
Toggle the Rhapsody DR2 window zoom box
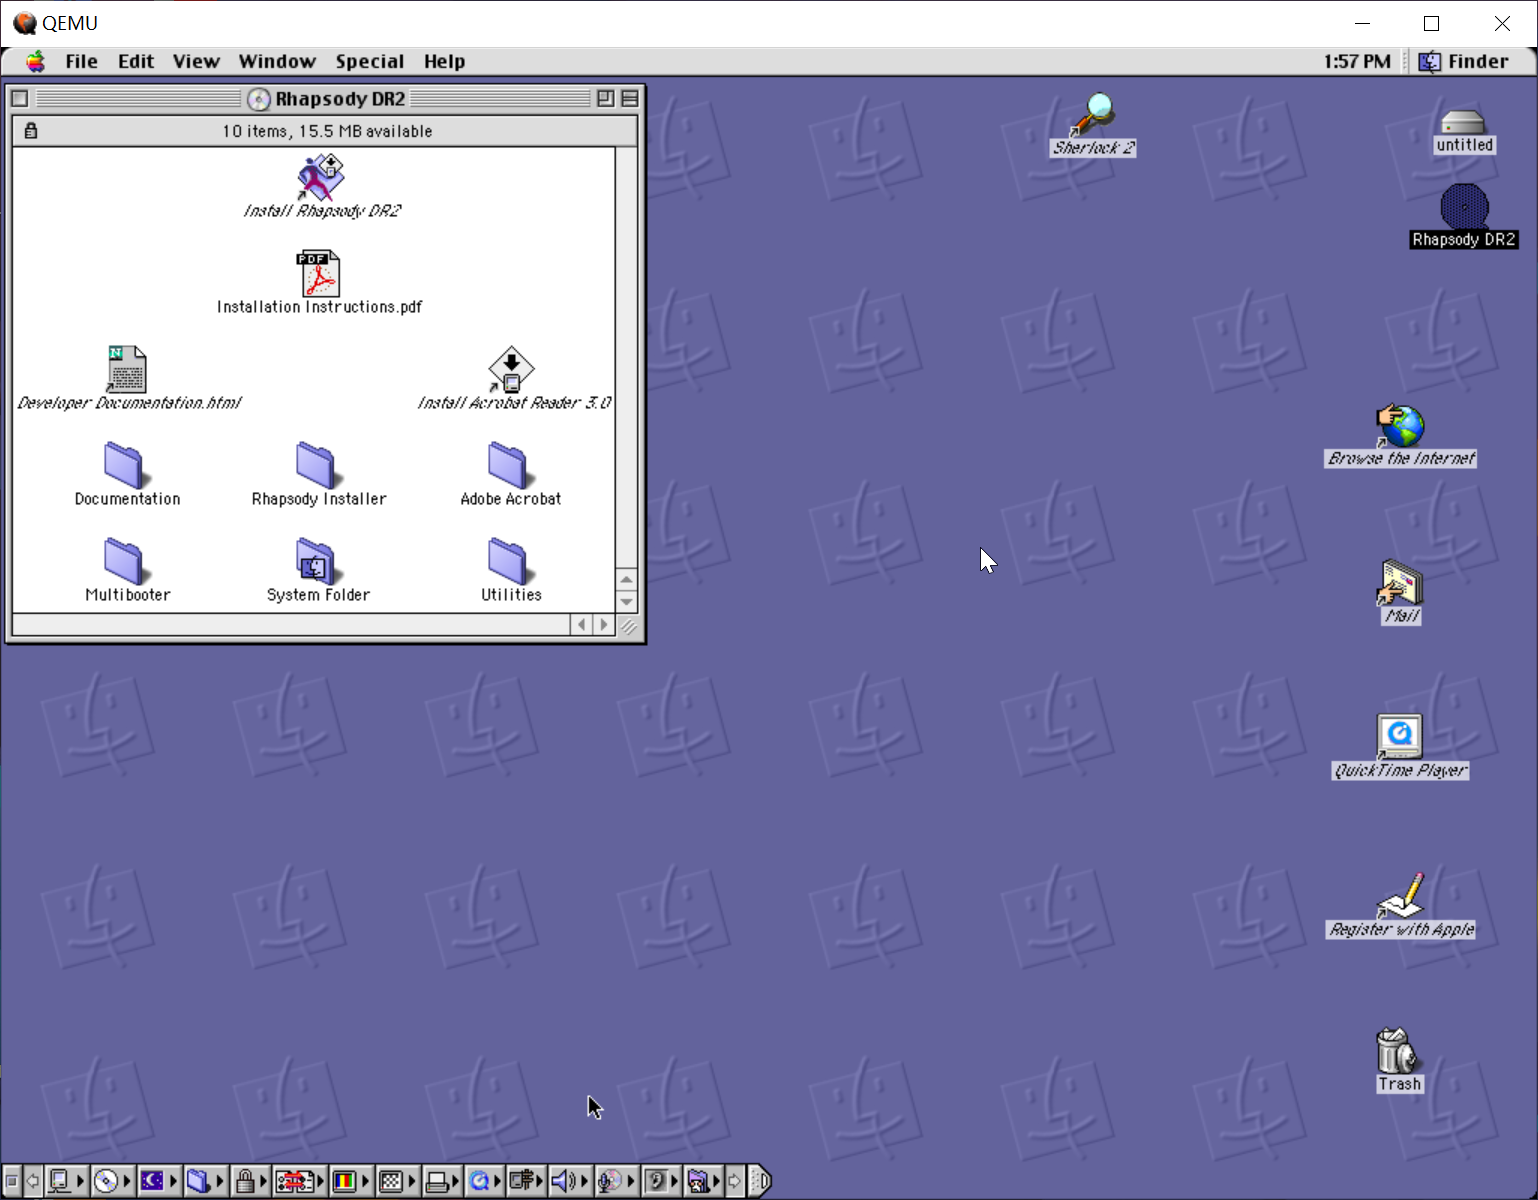pyautogui.click(x=605, y=98)
